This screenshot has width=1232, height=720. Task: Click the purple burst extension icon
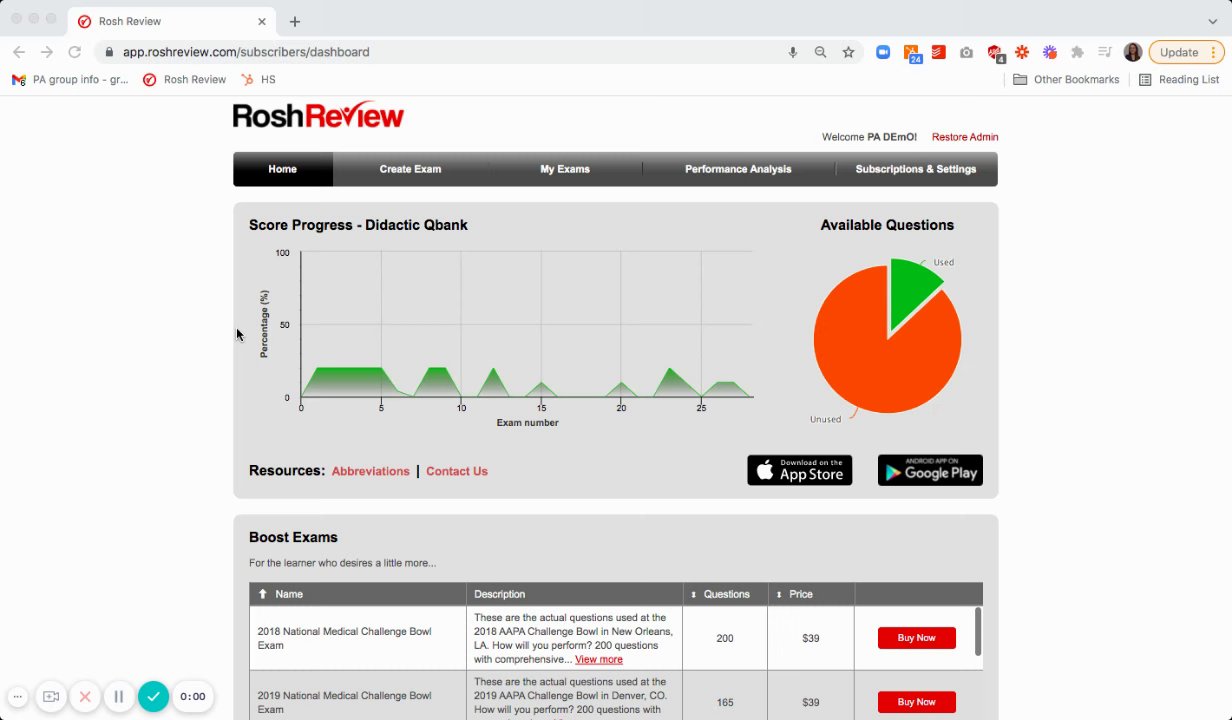1050,52
